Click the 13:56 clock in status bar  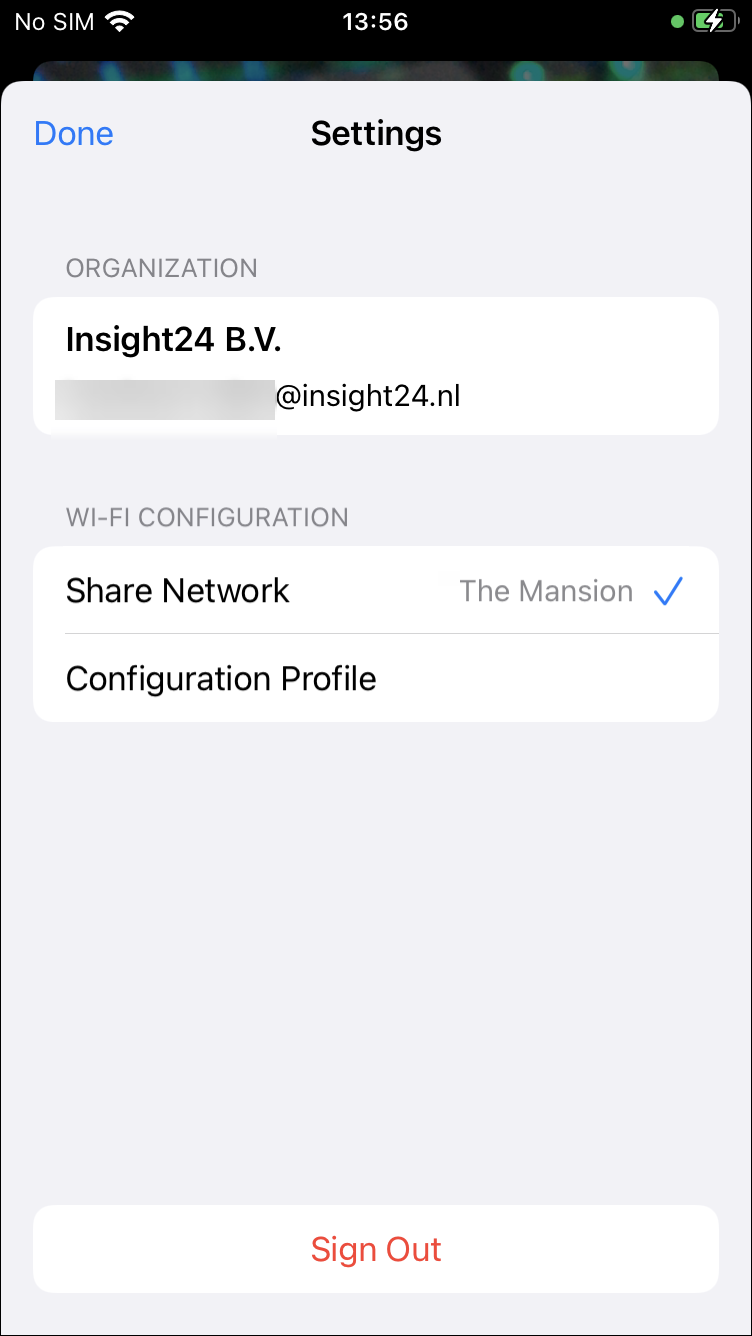(x=375, y=21)
